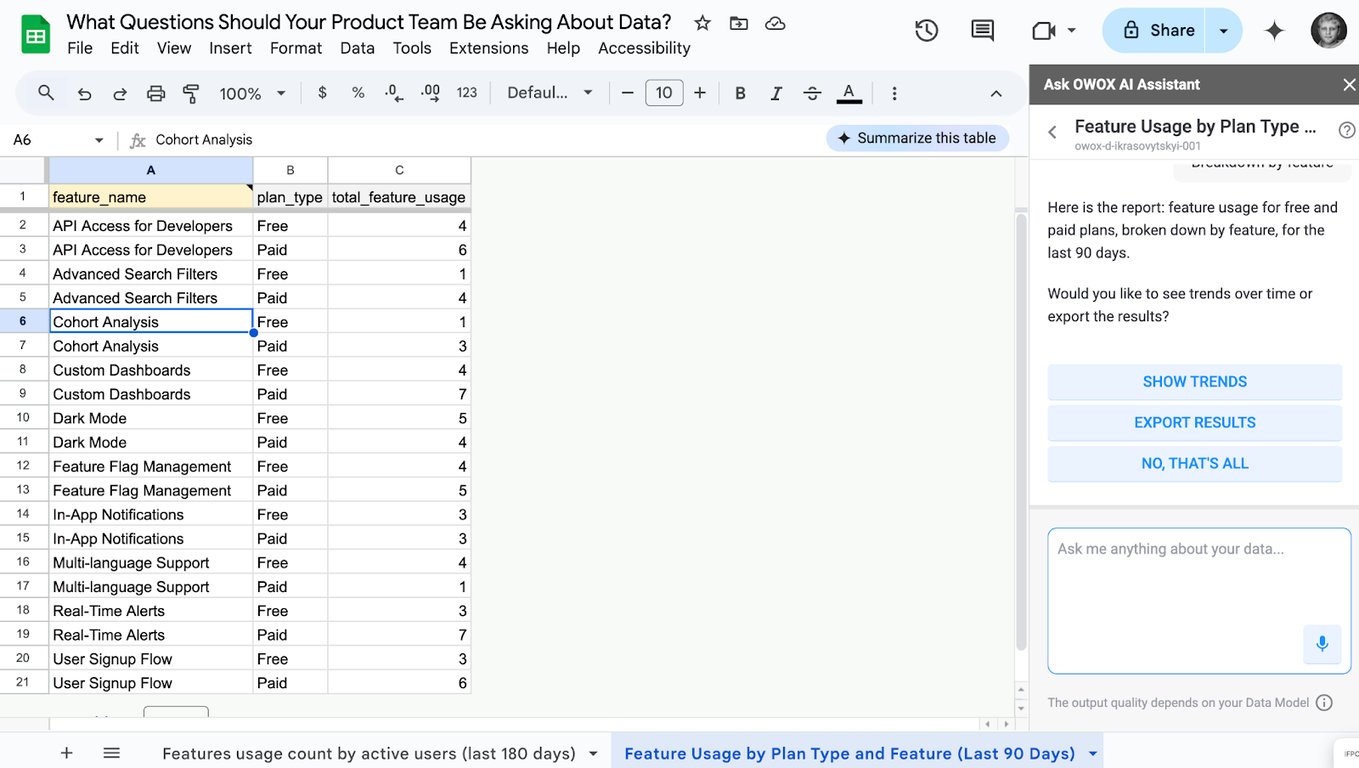Format as currency
Viewport: 1359px width, 768px height.
coord(322,93)
